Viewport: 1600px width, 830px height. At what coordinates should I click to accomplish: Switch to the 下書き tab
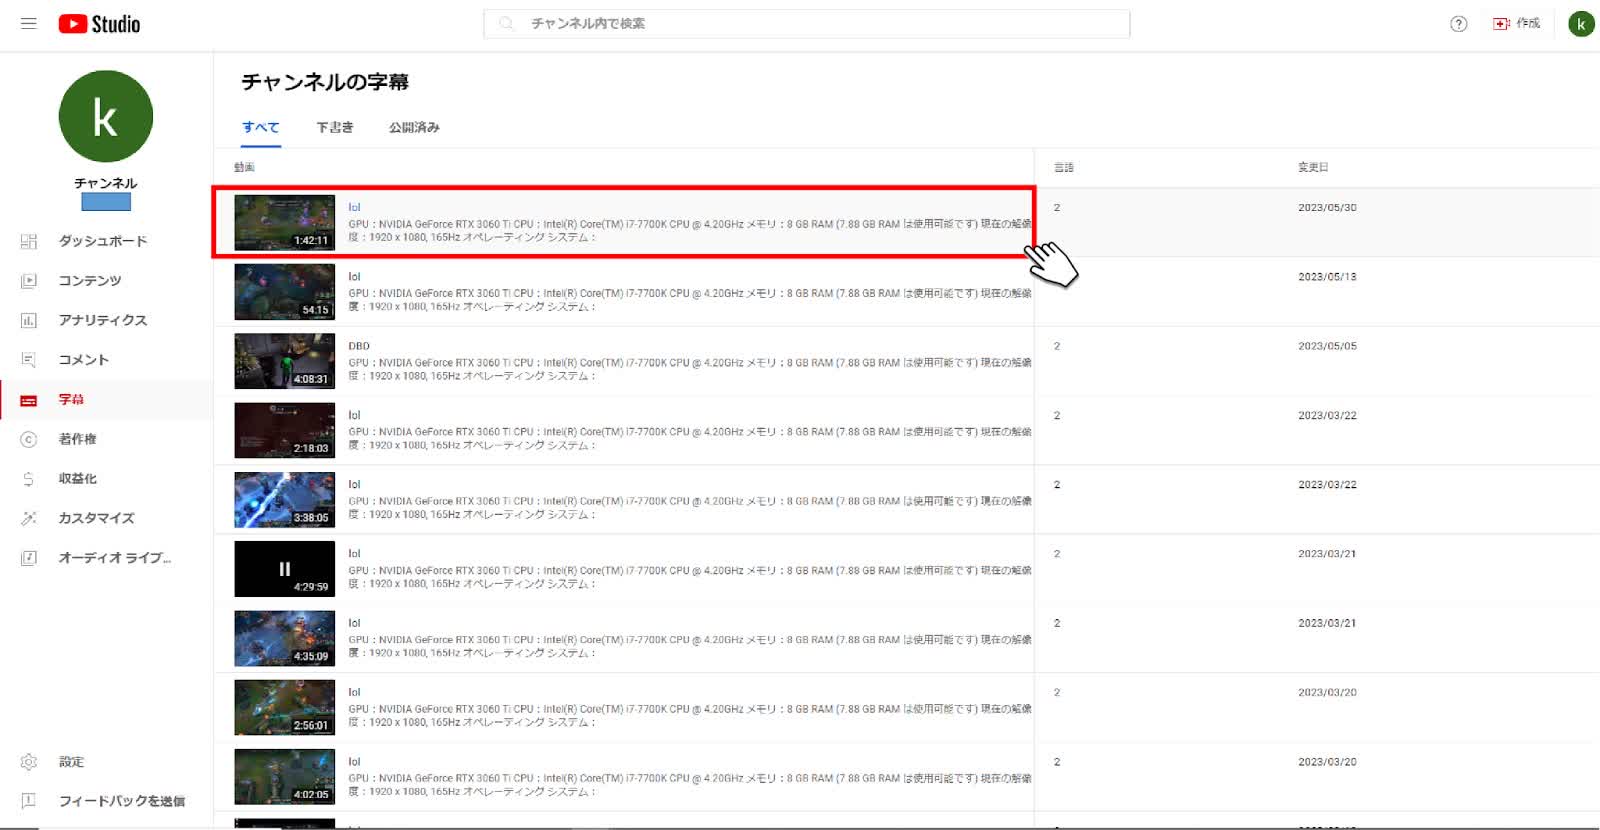point(335,128)
